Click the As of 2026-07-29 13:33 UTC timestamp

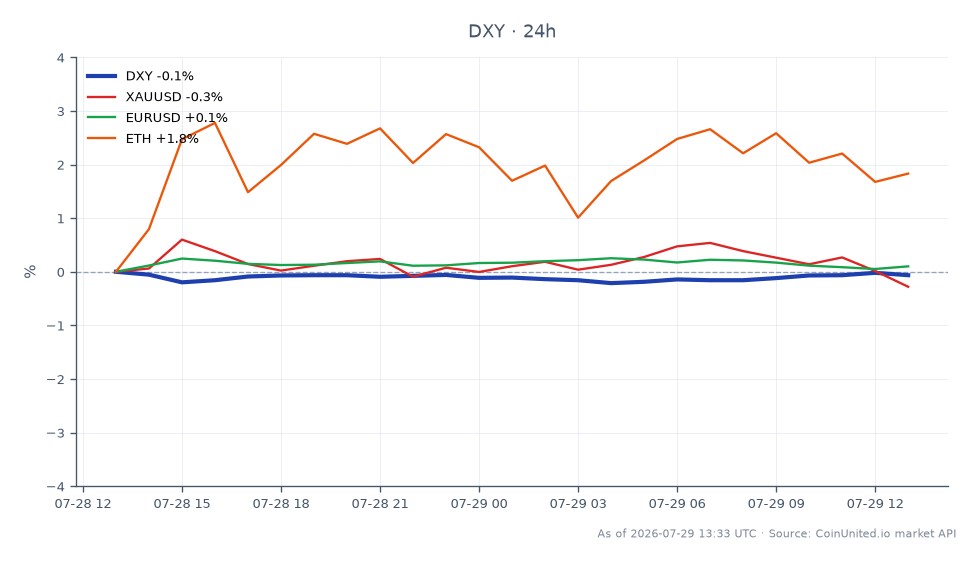click(676, 533)
